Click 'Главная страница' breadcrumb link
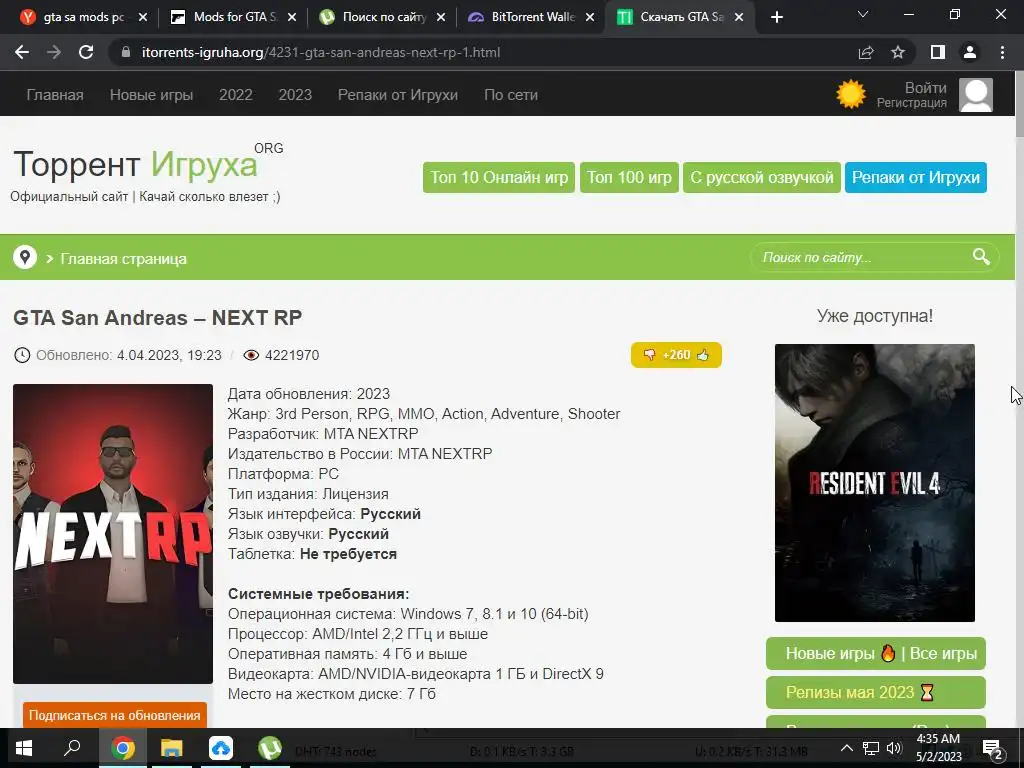 pyautogui.click(x=123, y=259)
